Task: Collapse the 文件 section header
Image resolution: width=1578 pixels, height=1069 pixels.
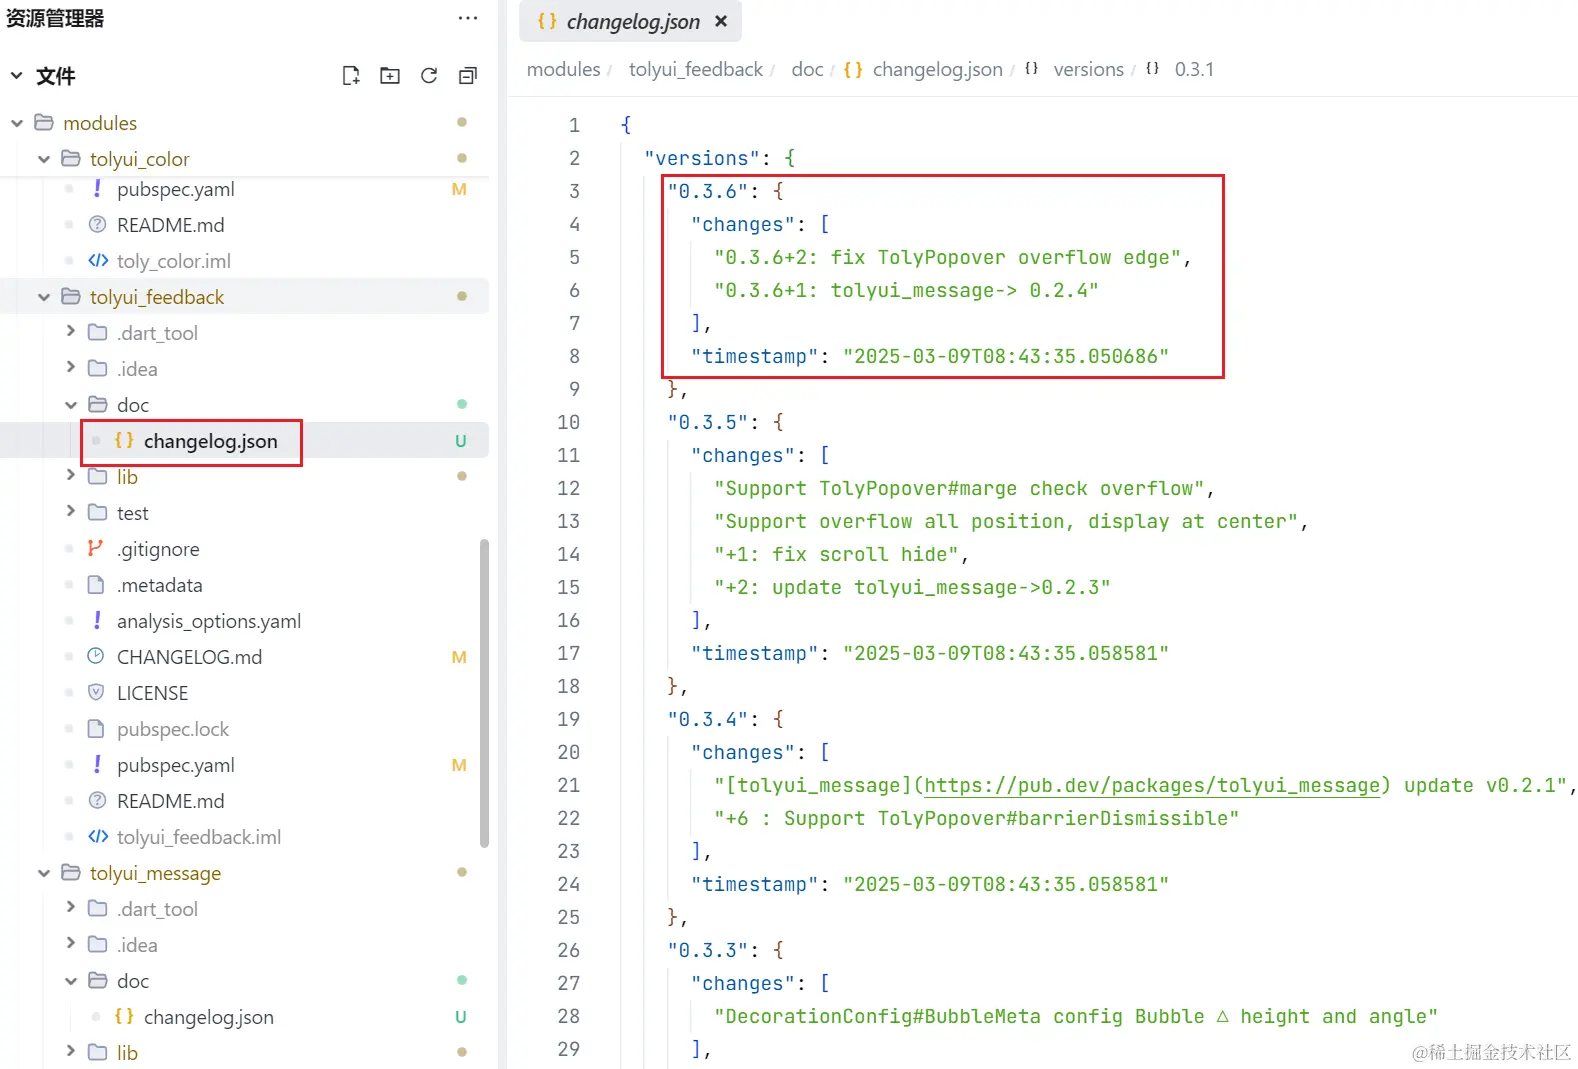Action: (17, 76)
